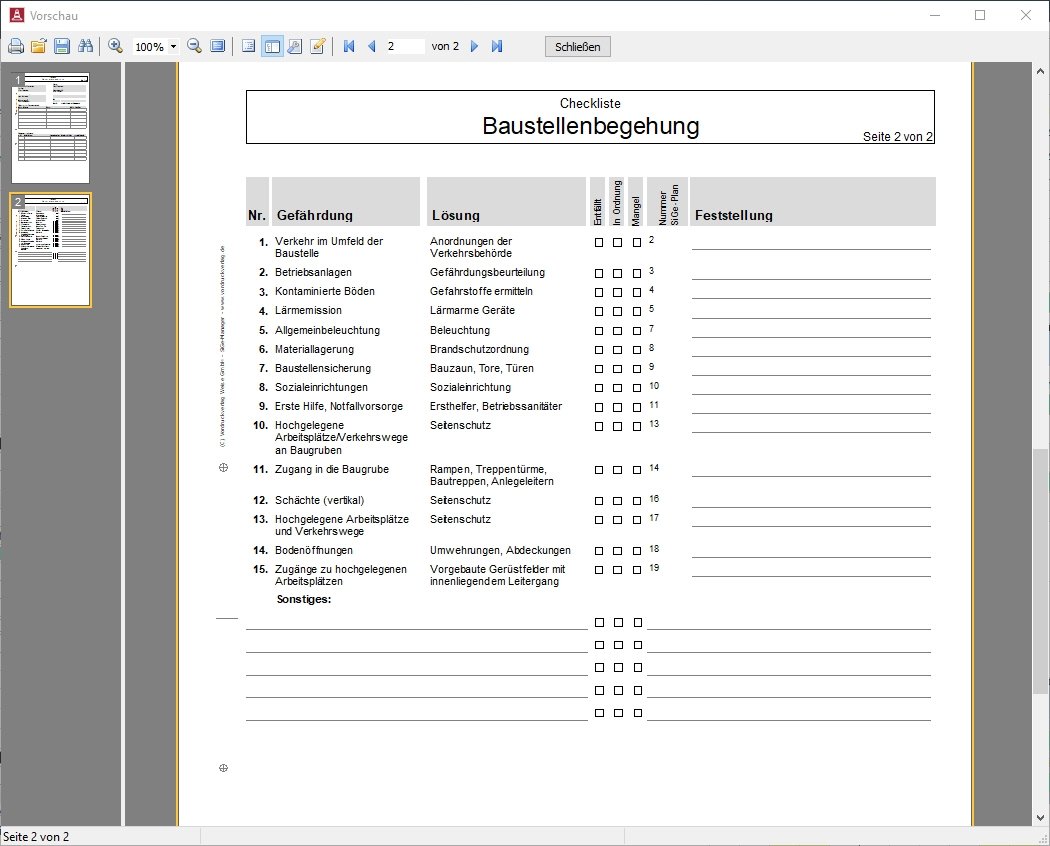Click the Baustellenbegehung title text

(x=591, y=126)
